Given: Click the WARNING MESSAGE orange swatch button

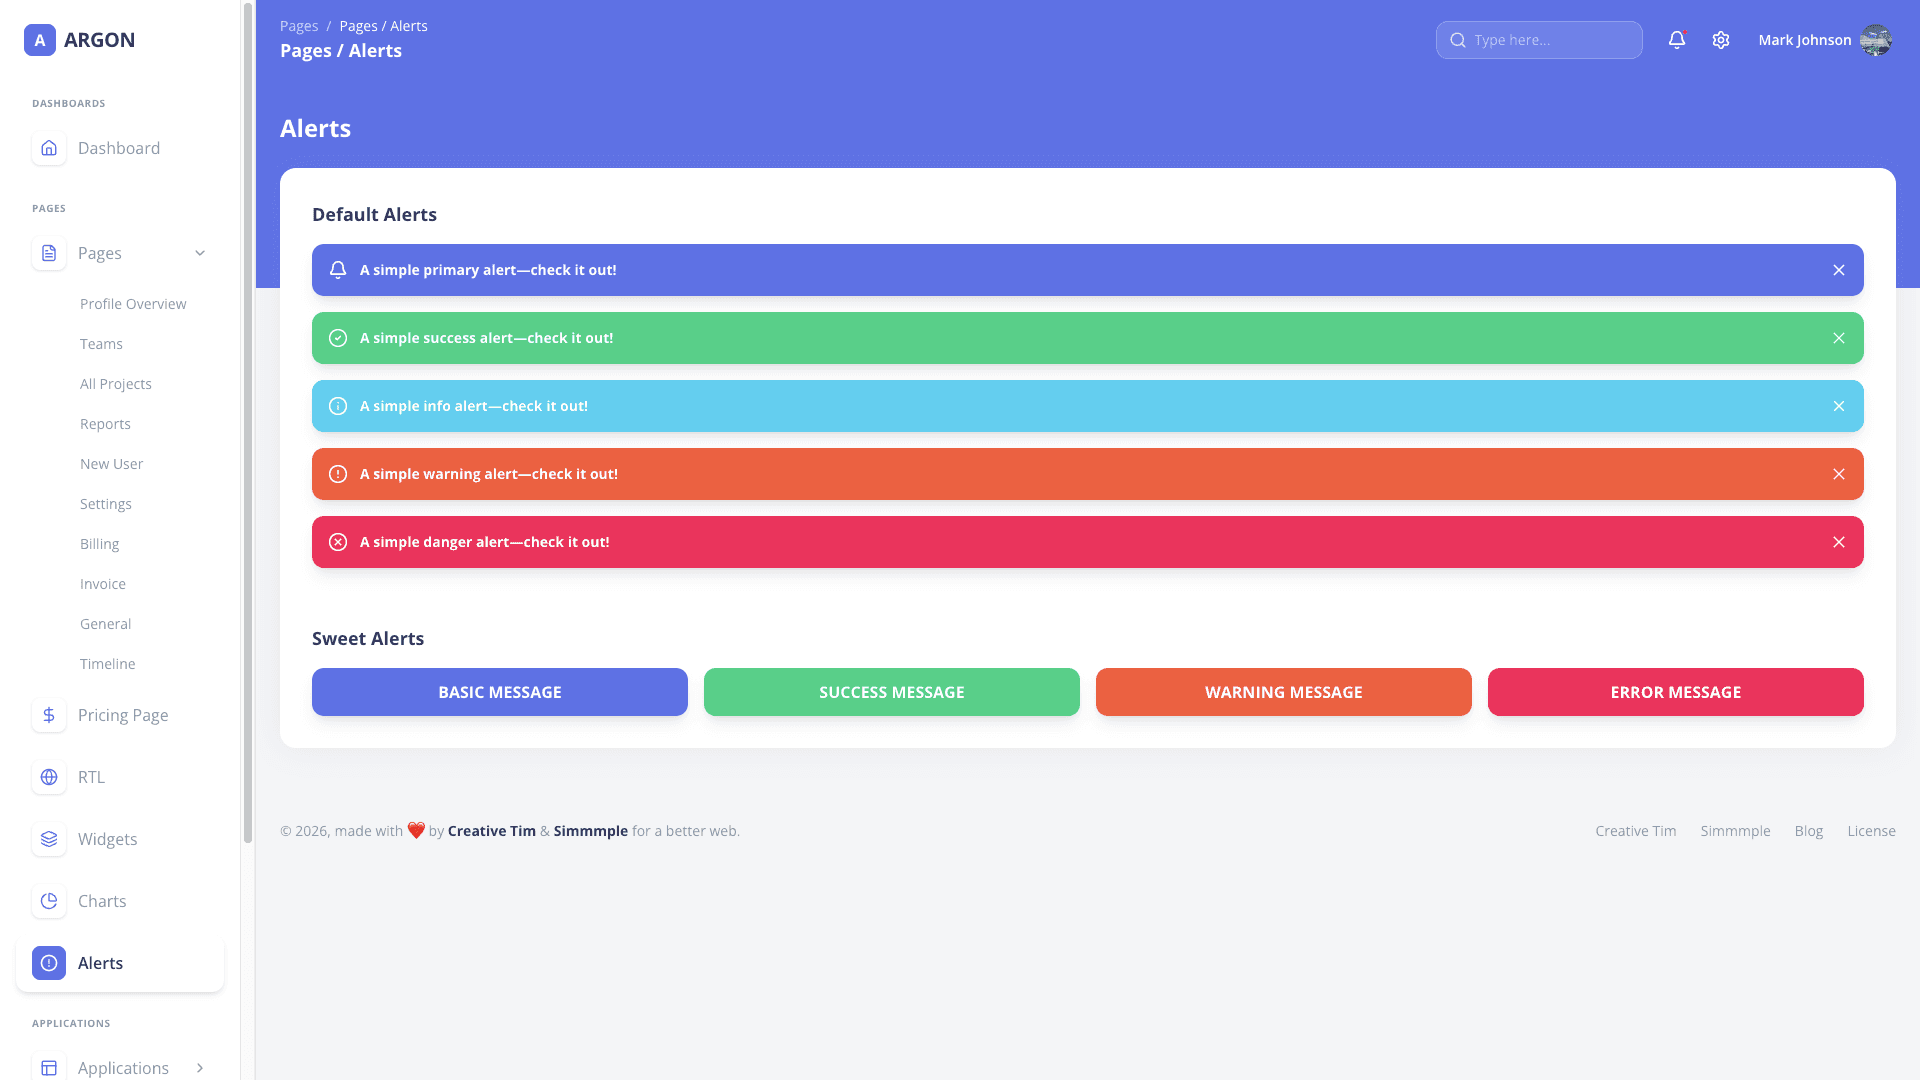Looking at the screenshot, I should click(x=1283, y=691).
